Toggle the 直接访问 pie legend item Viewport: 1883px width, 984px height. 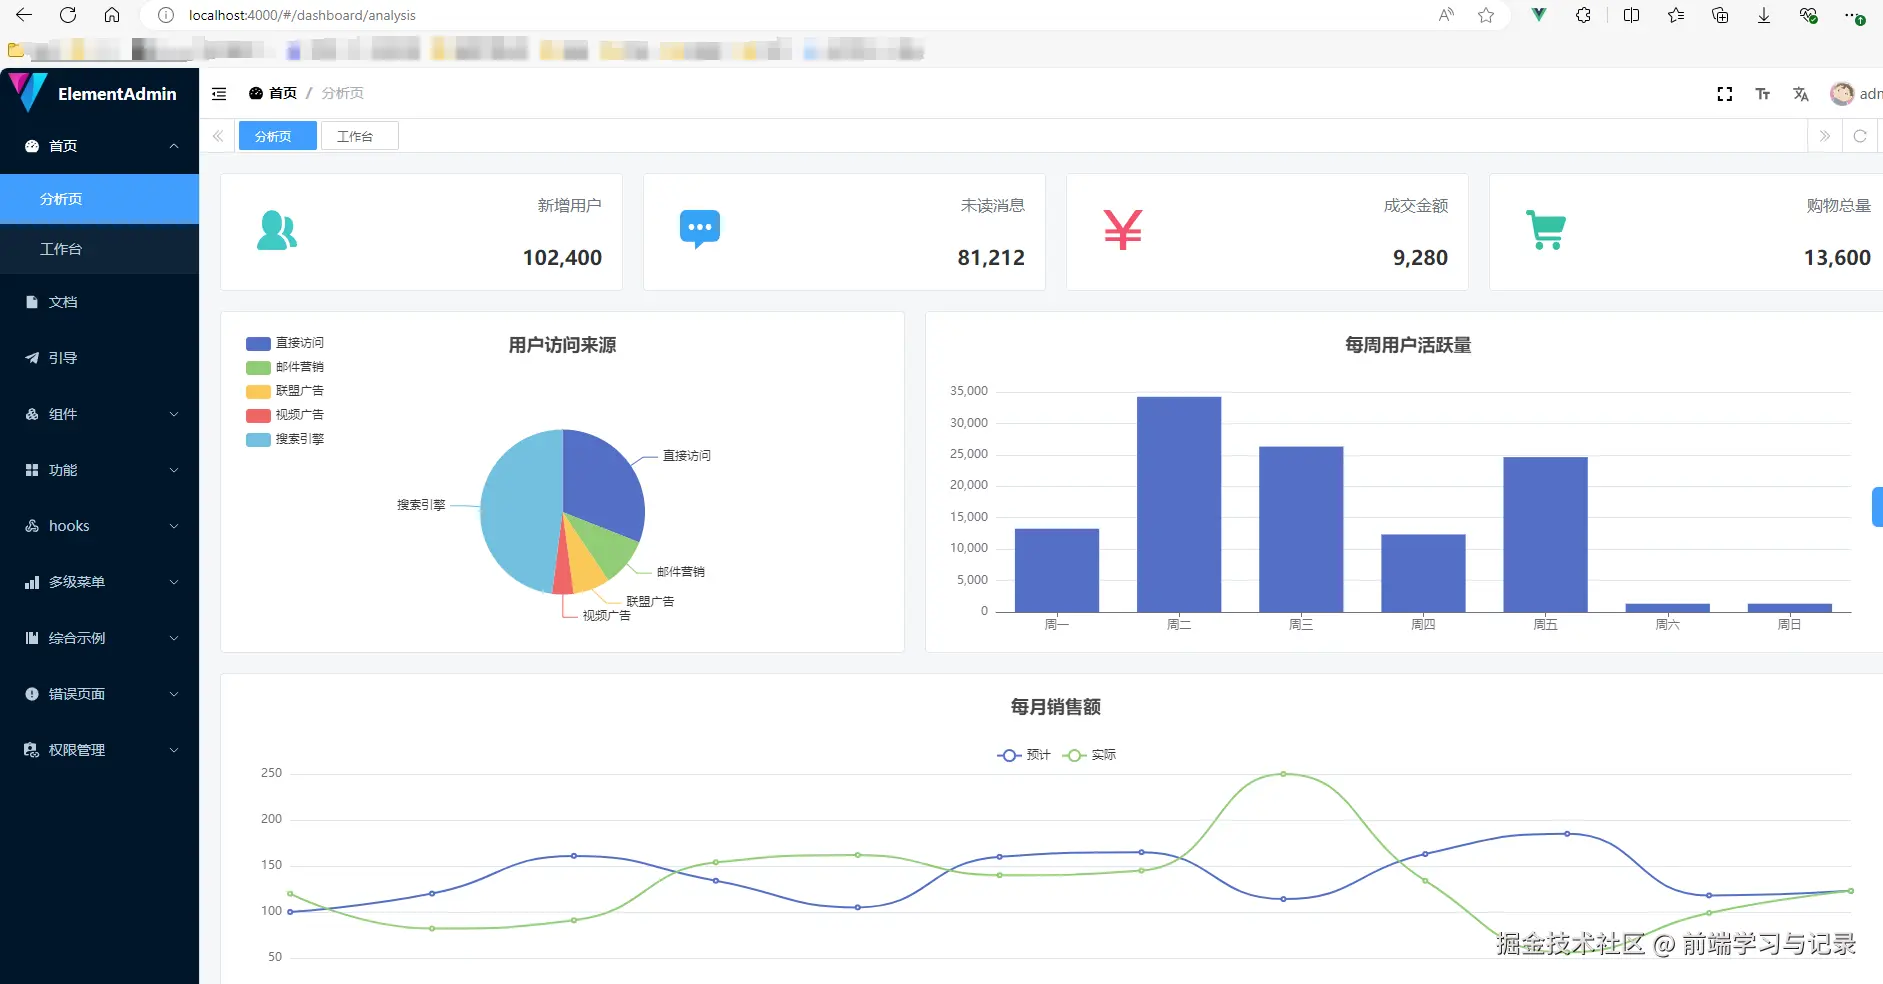(285, 343)
